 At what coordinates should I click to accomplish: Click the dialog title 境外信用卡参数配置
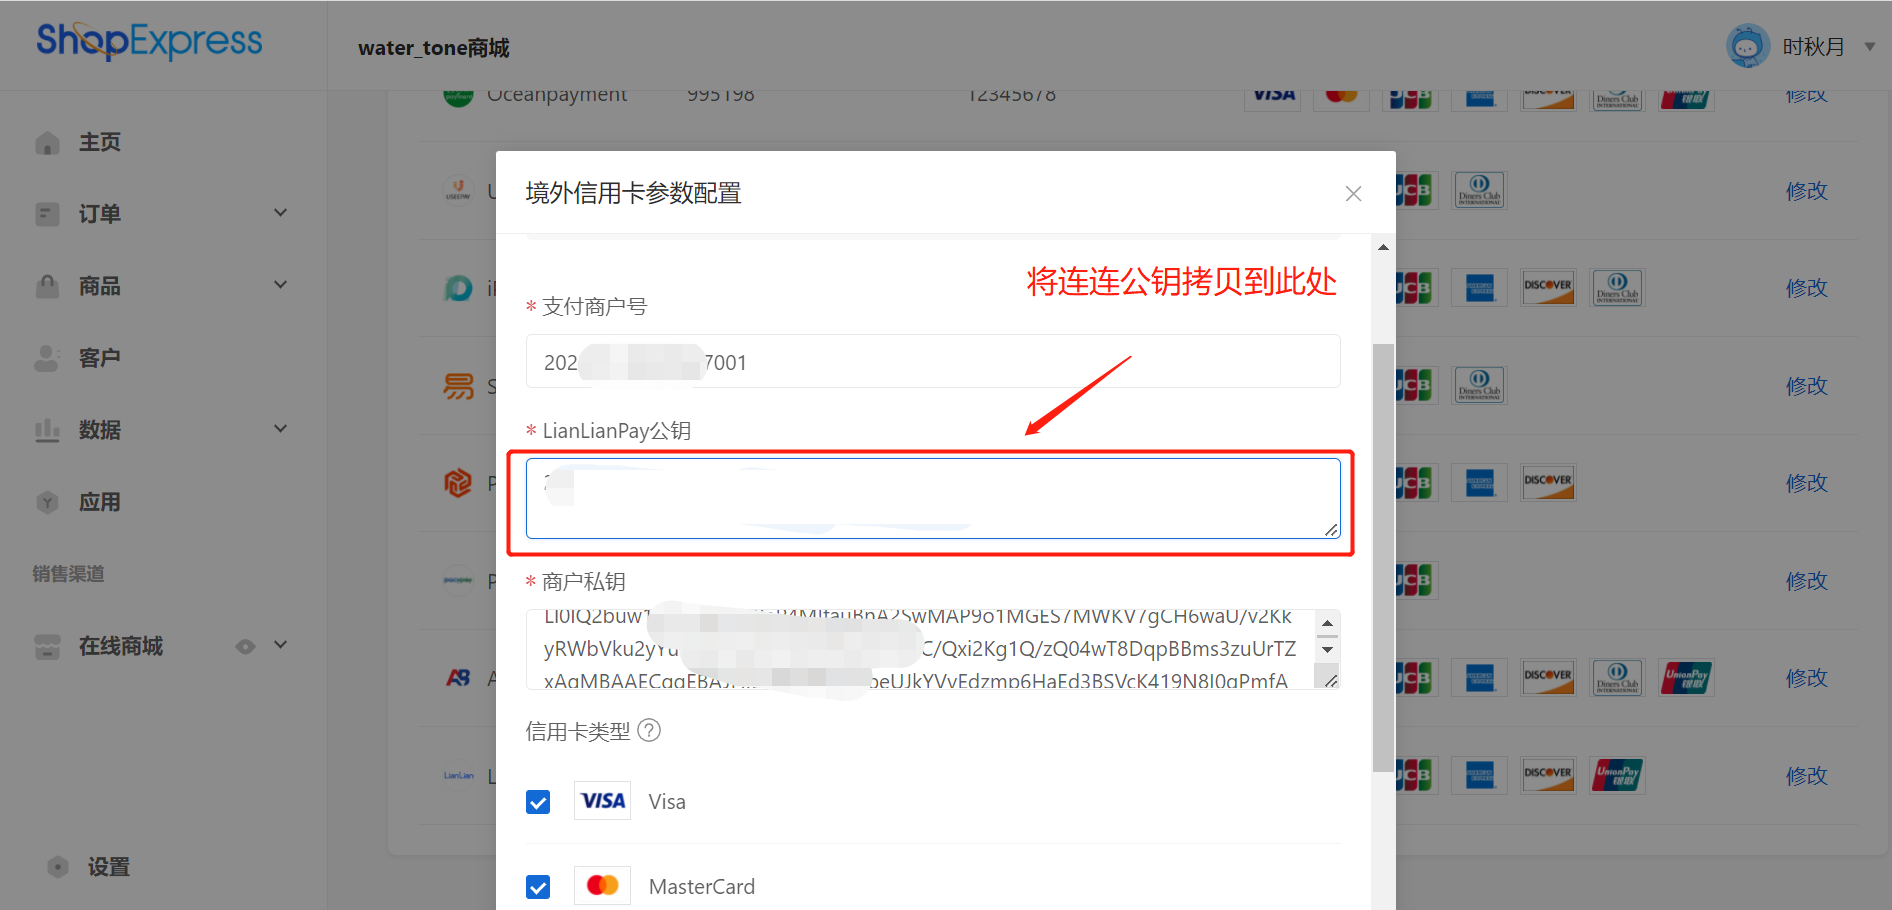pos(634,193)
